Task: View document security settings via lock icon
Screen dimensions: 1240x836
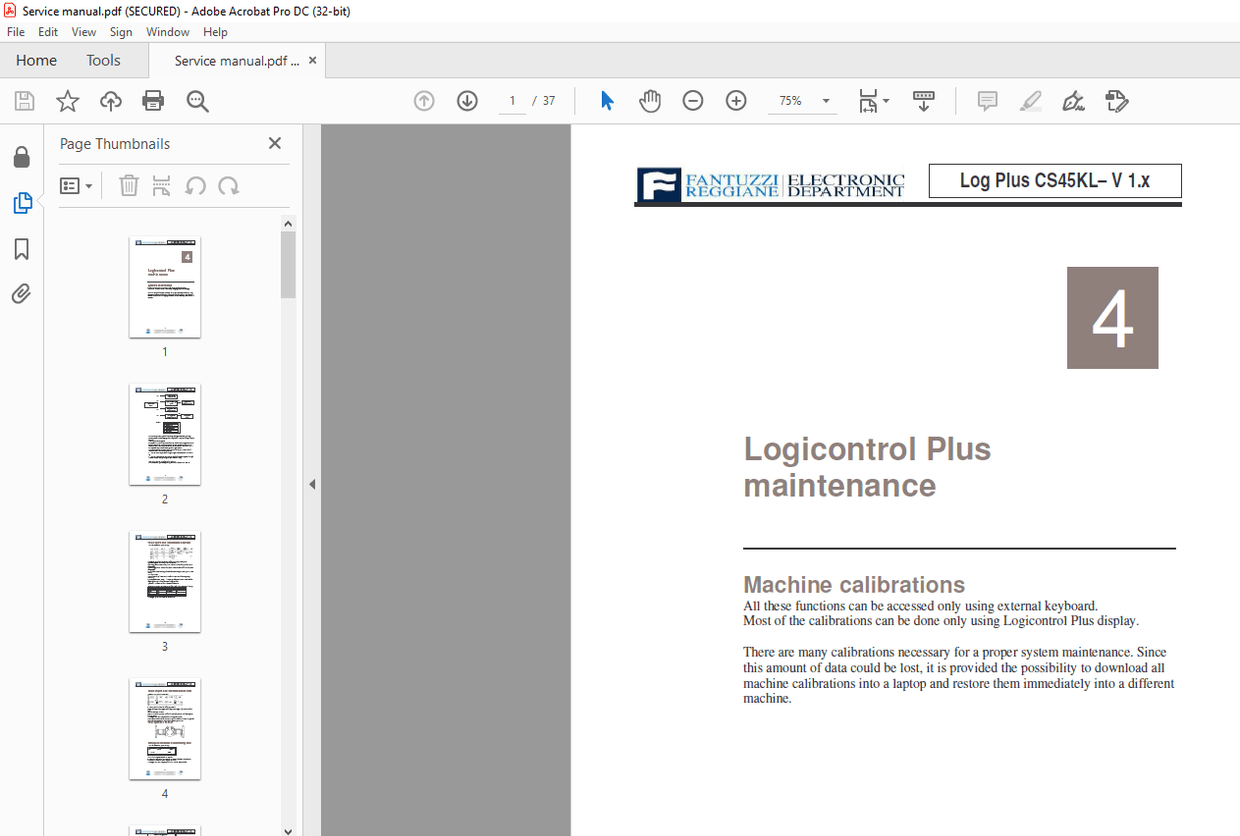Action: point(21,156)
